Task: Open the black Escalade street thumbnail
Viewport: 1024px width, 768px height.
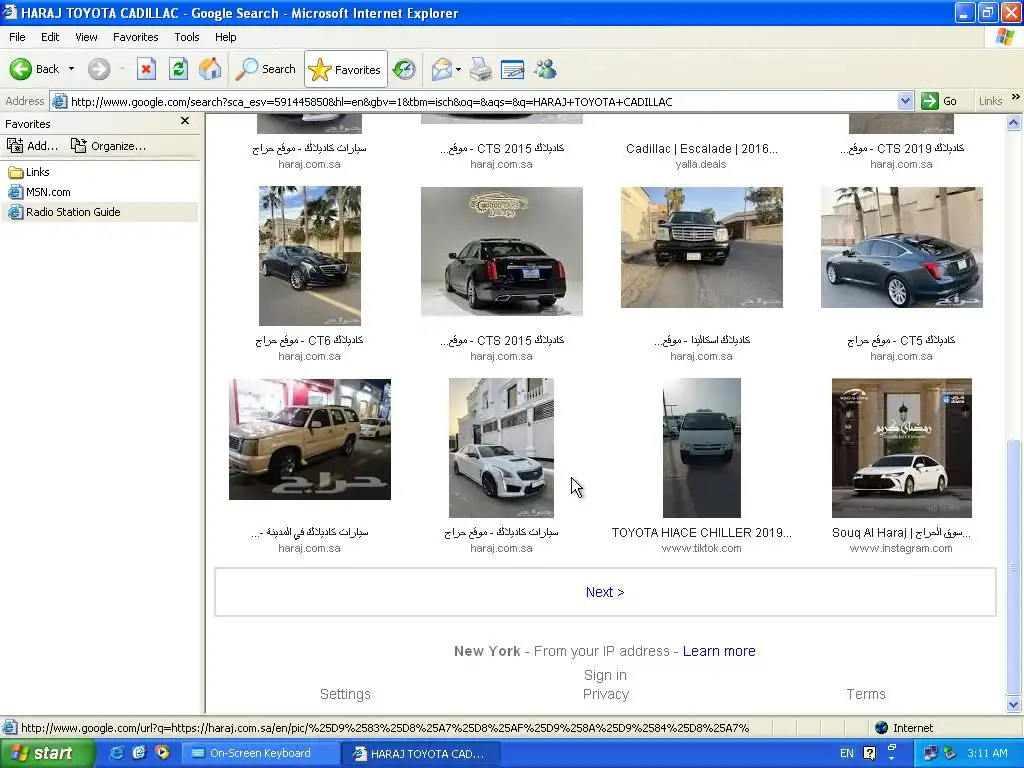Action: click(x=701, y=248)
